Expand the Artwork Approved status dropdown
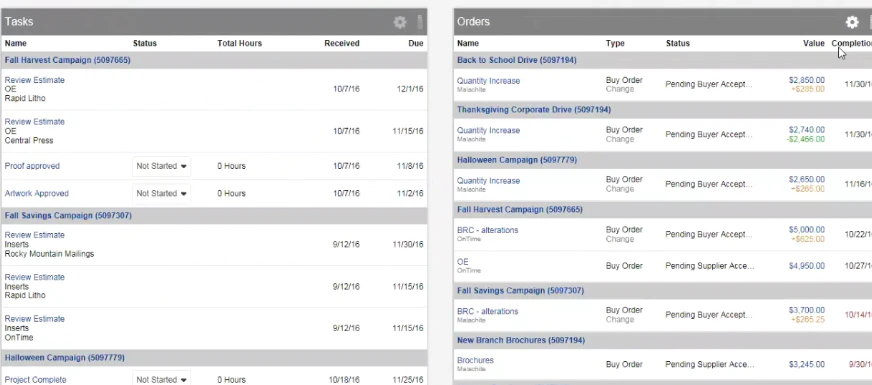The width and height of the screenshot is (872, 385). point(161,194)
